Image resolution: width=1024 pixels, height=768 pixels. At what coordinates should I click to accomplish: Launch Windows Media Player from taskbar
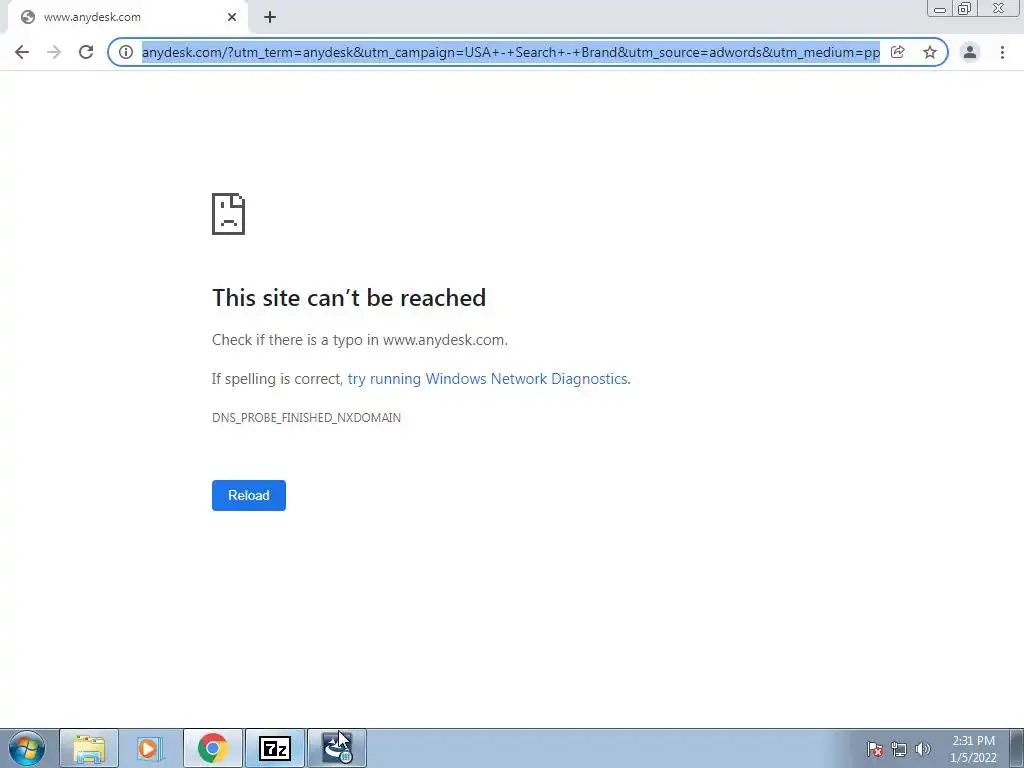point(150,748)
